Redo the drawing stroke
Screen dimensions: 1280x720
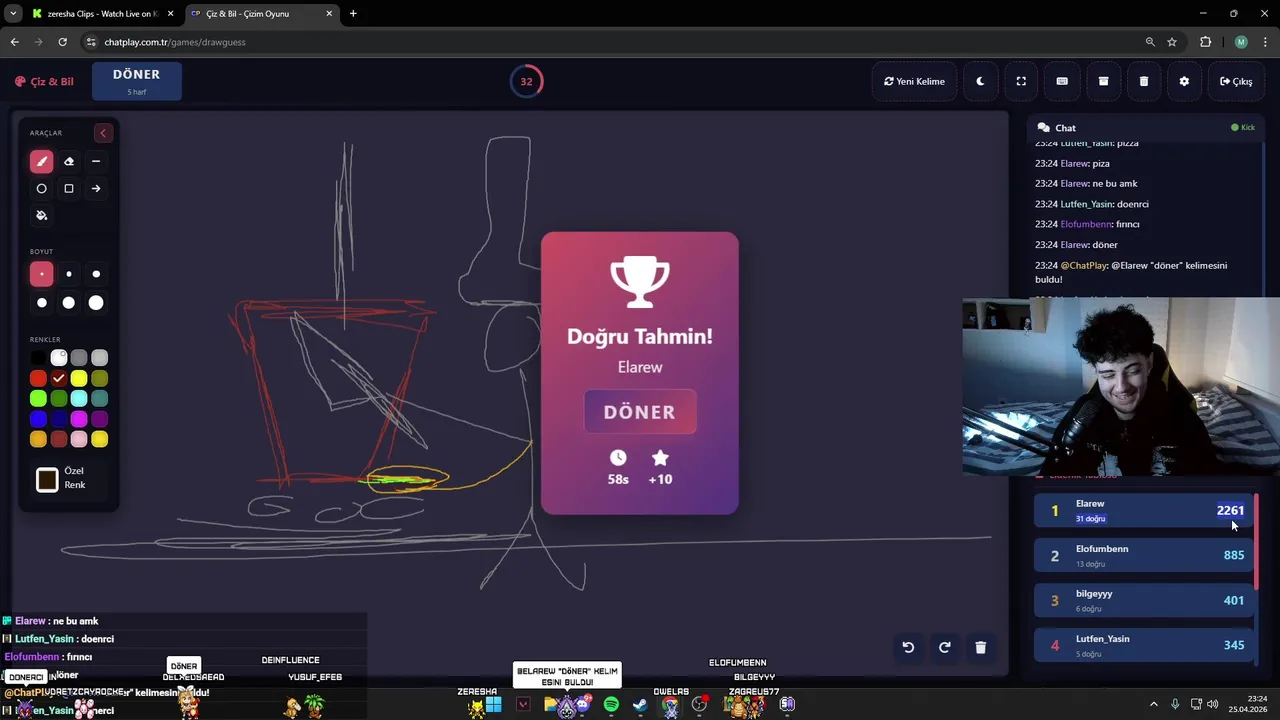(x=944, y=647)
